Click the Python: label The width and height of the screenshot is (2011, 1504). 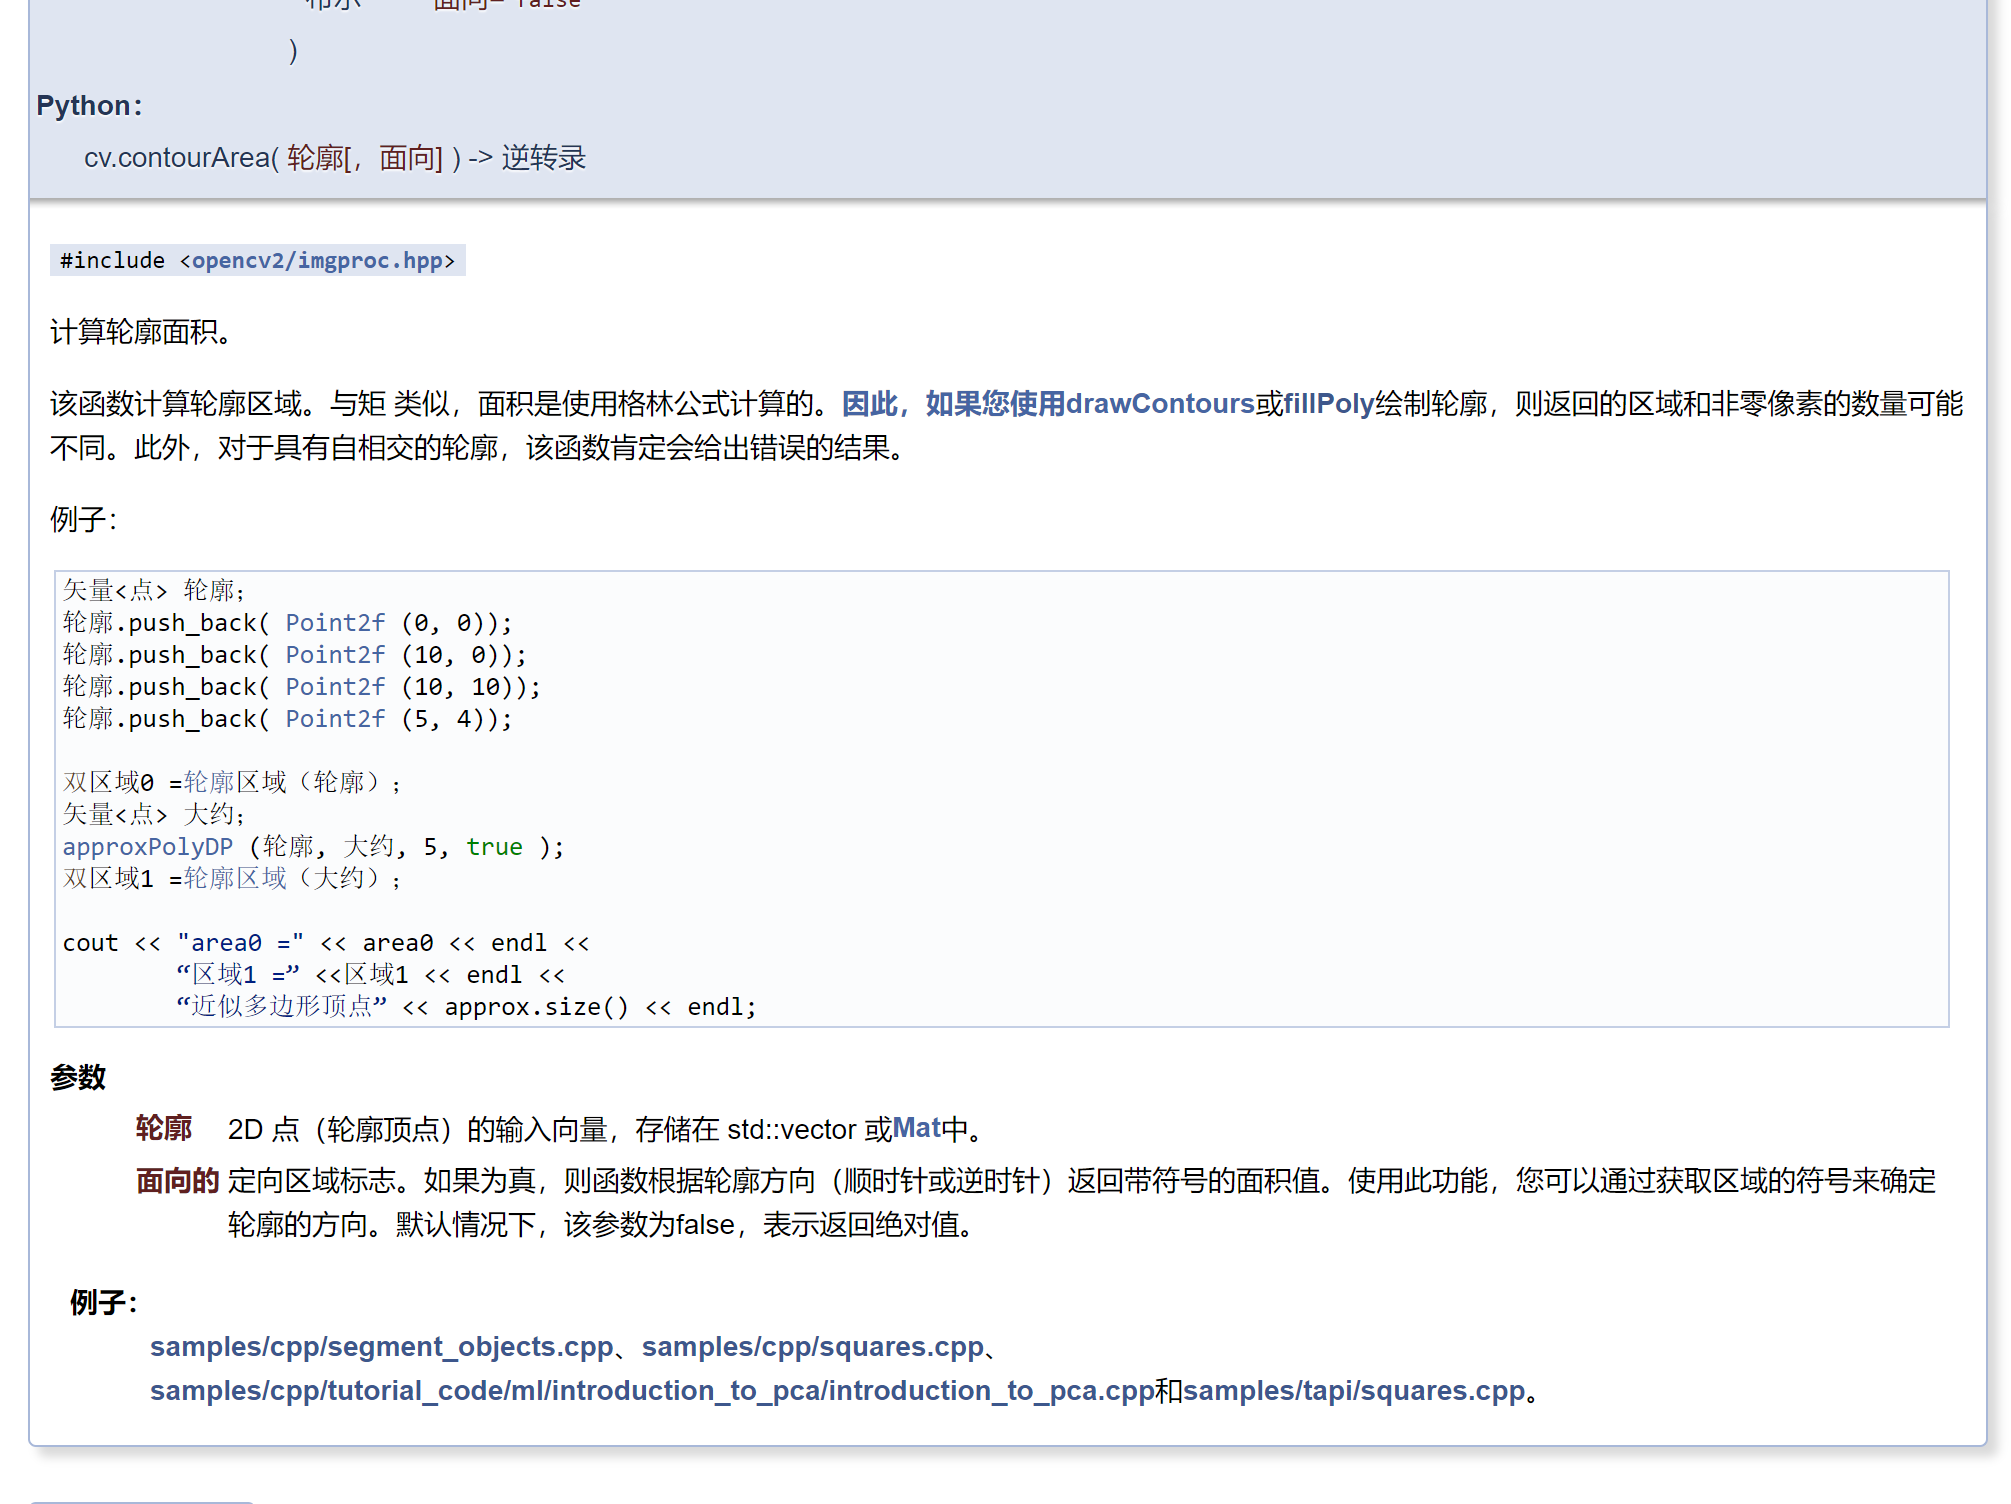point(90,106)
